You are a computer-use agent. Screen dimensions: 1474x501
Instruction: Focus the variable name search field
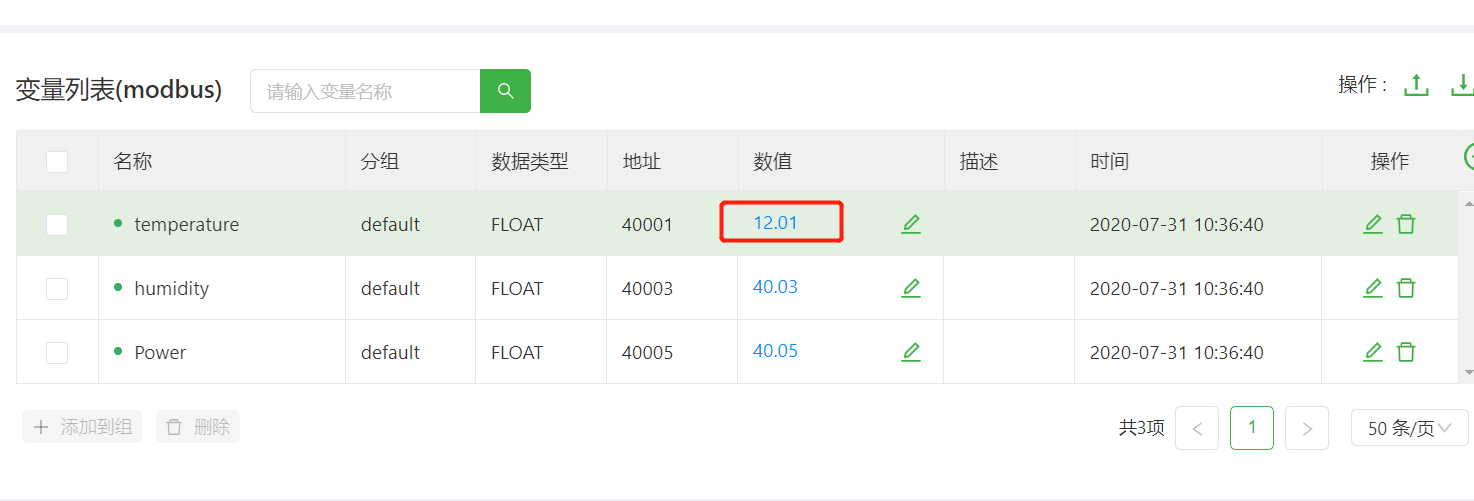point(365,91)
